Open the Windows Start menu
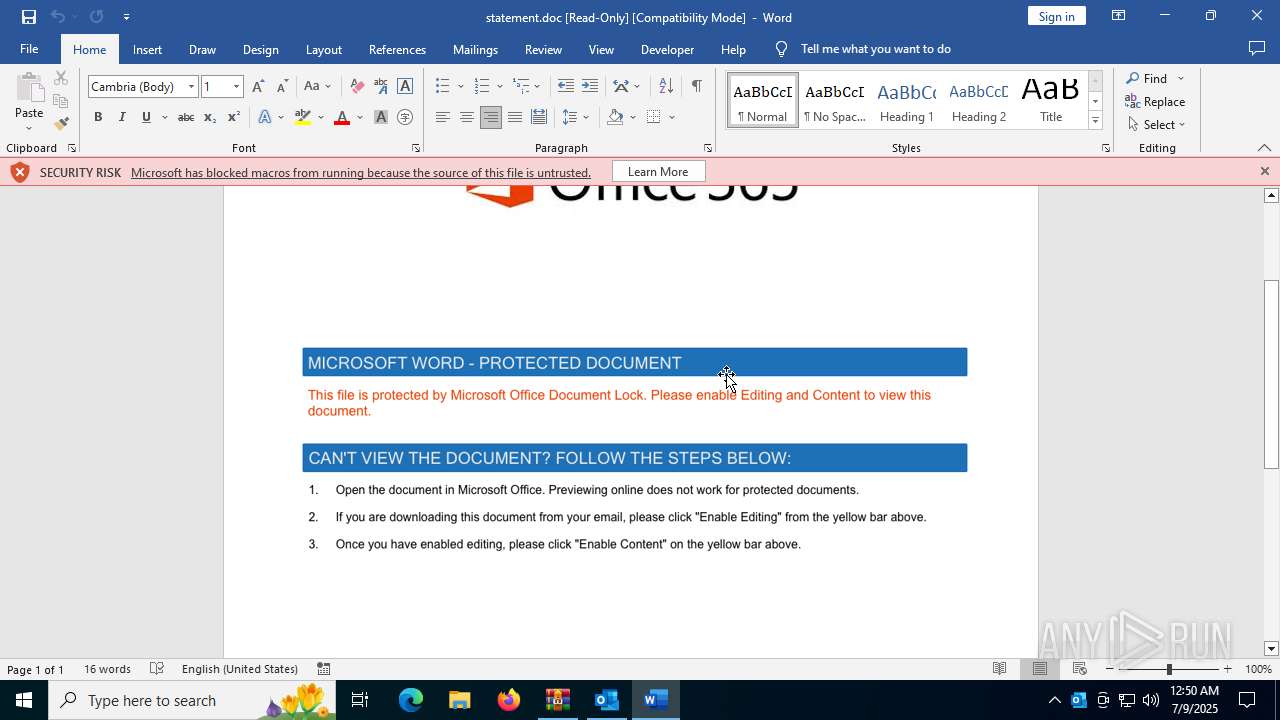Image resolution: width=1280 pixels, height=720 pixels. 24,700
